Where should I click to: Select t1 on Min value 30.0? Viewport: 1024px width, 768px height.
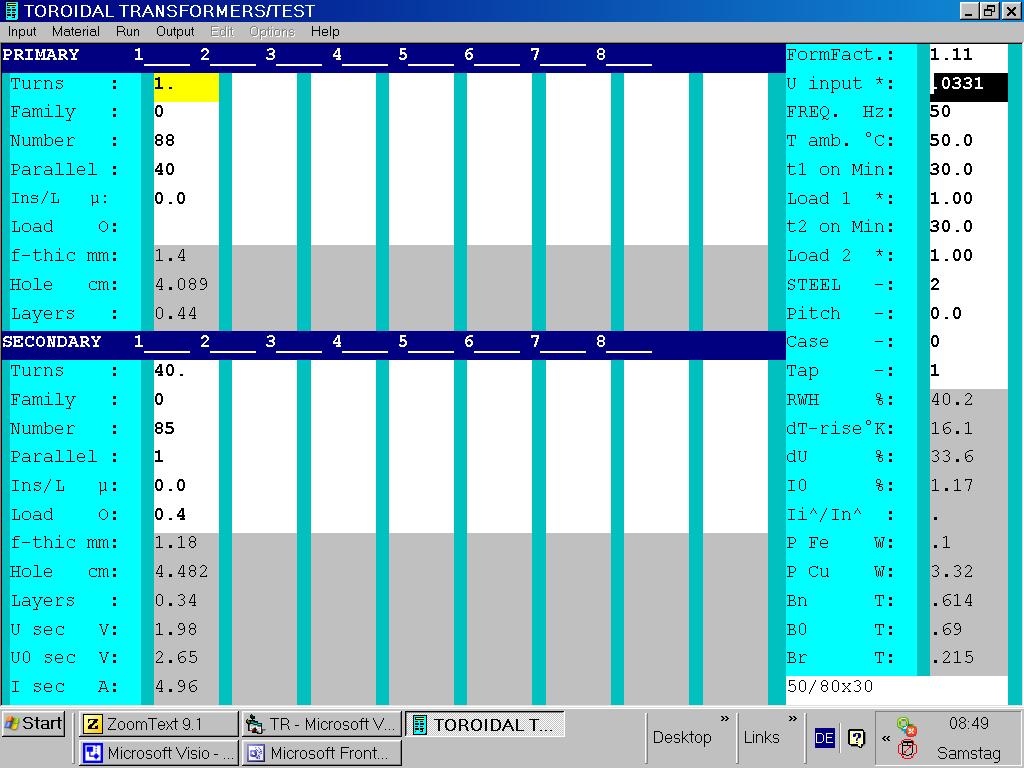coord(968,169)
